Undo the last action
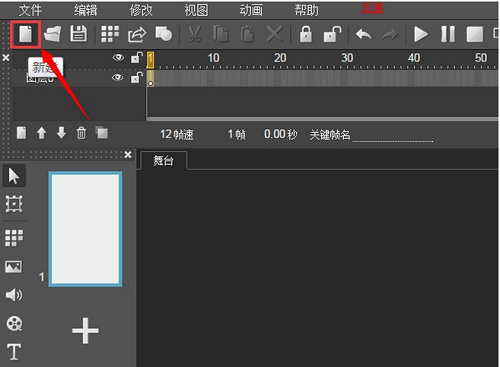 (x=364, y=34)
